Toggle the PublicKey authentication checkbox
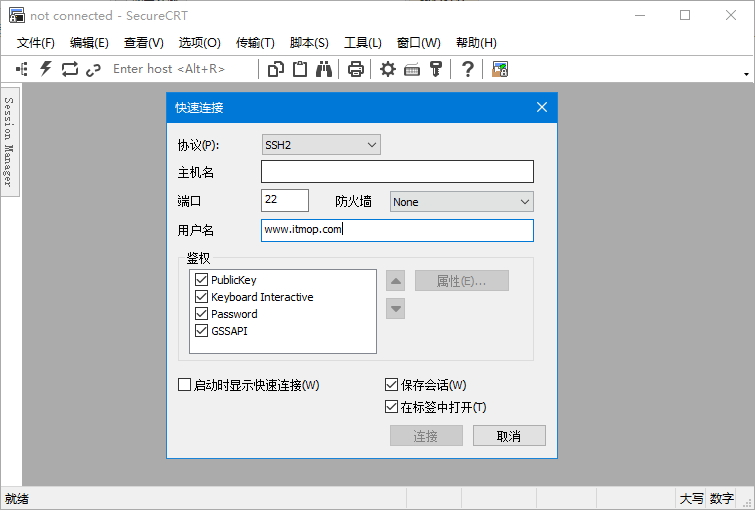Image resolution: width=755 pixels, height=510 pixels. [x=201, y=280]
